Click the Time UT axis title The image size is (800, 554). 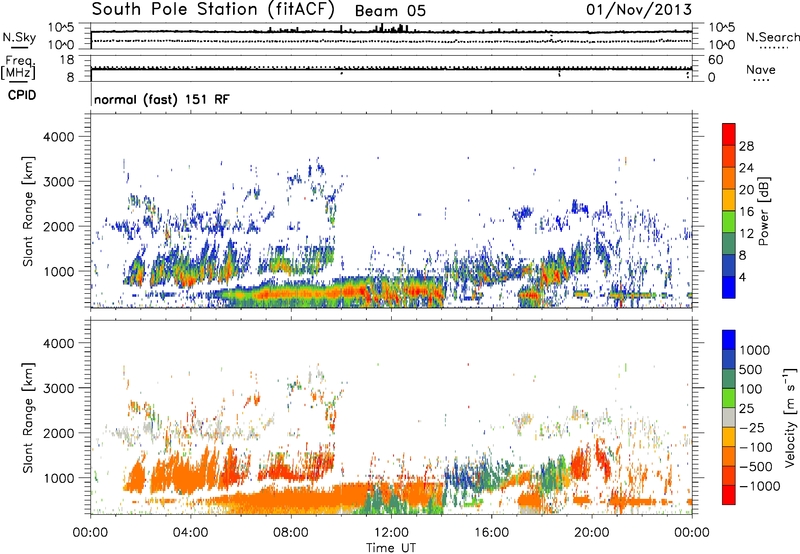(x=391, y=548)
